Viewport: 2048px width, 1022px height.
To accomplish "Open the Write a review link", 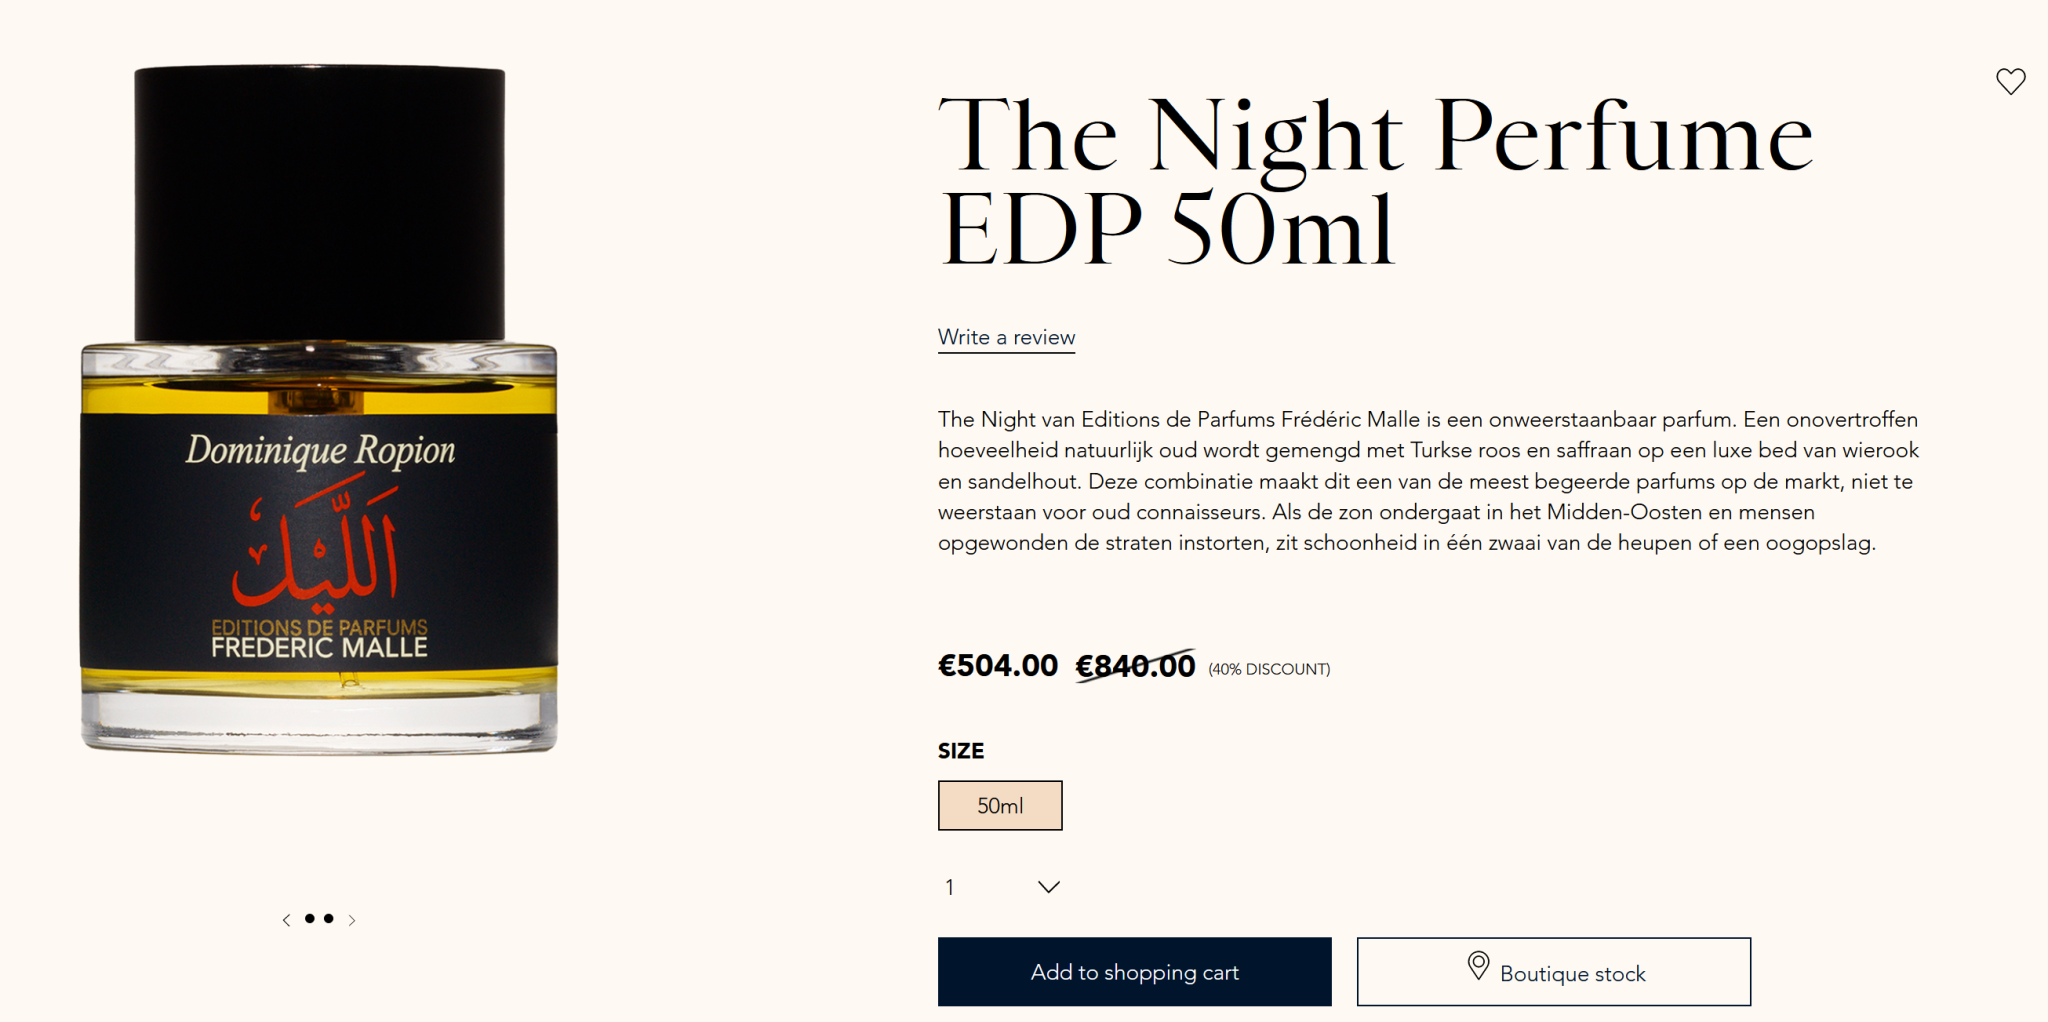I will [x=1006, y=338].
